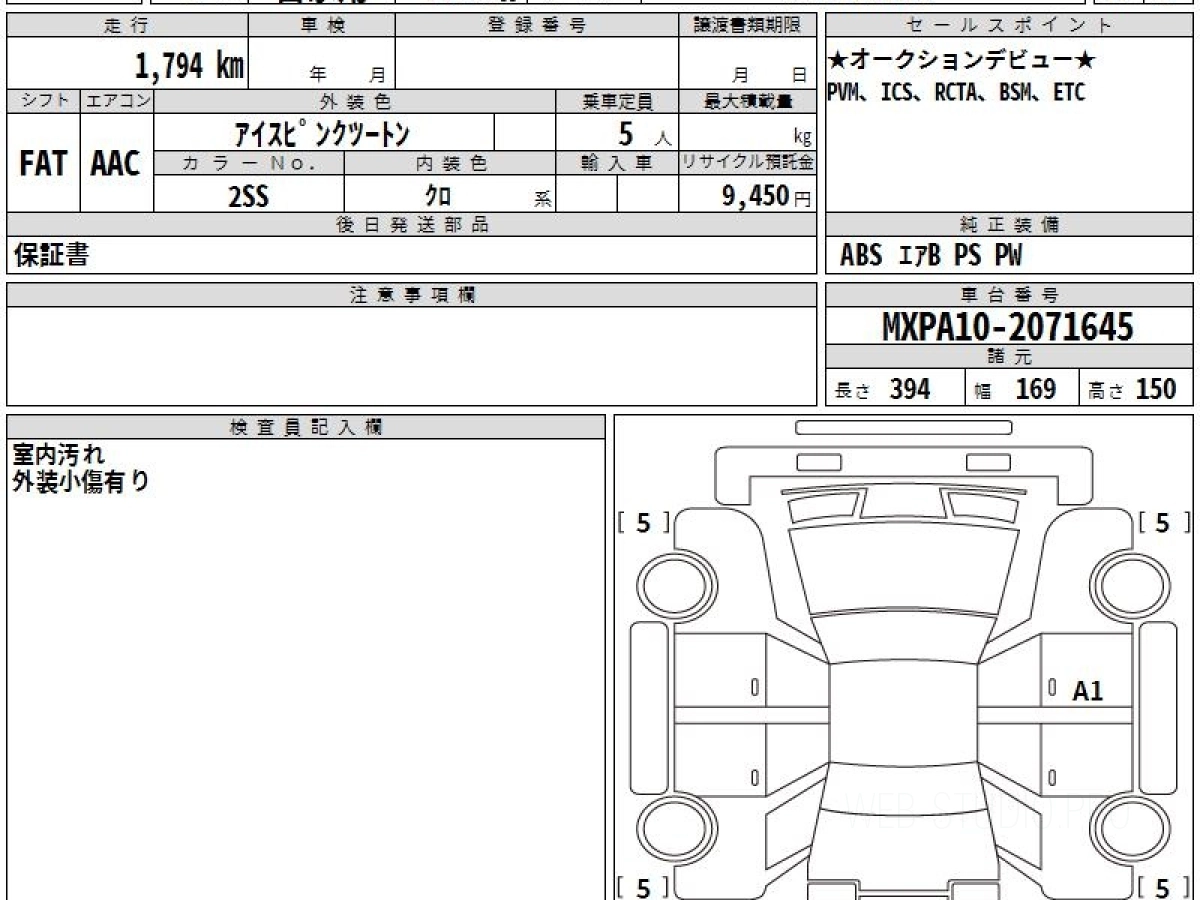Select the FAT shift value
The height and width of the screenshot is (900, 1200).
[43, 163]
